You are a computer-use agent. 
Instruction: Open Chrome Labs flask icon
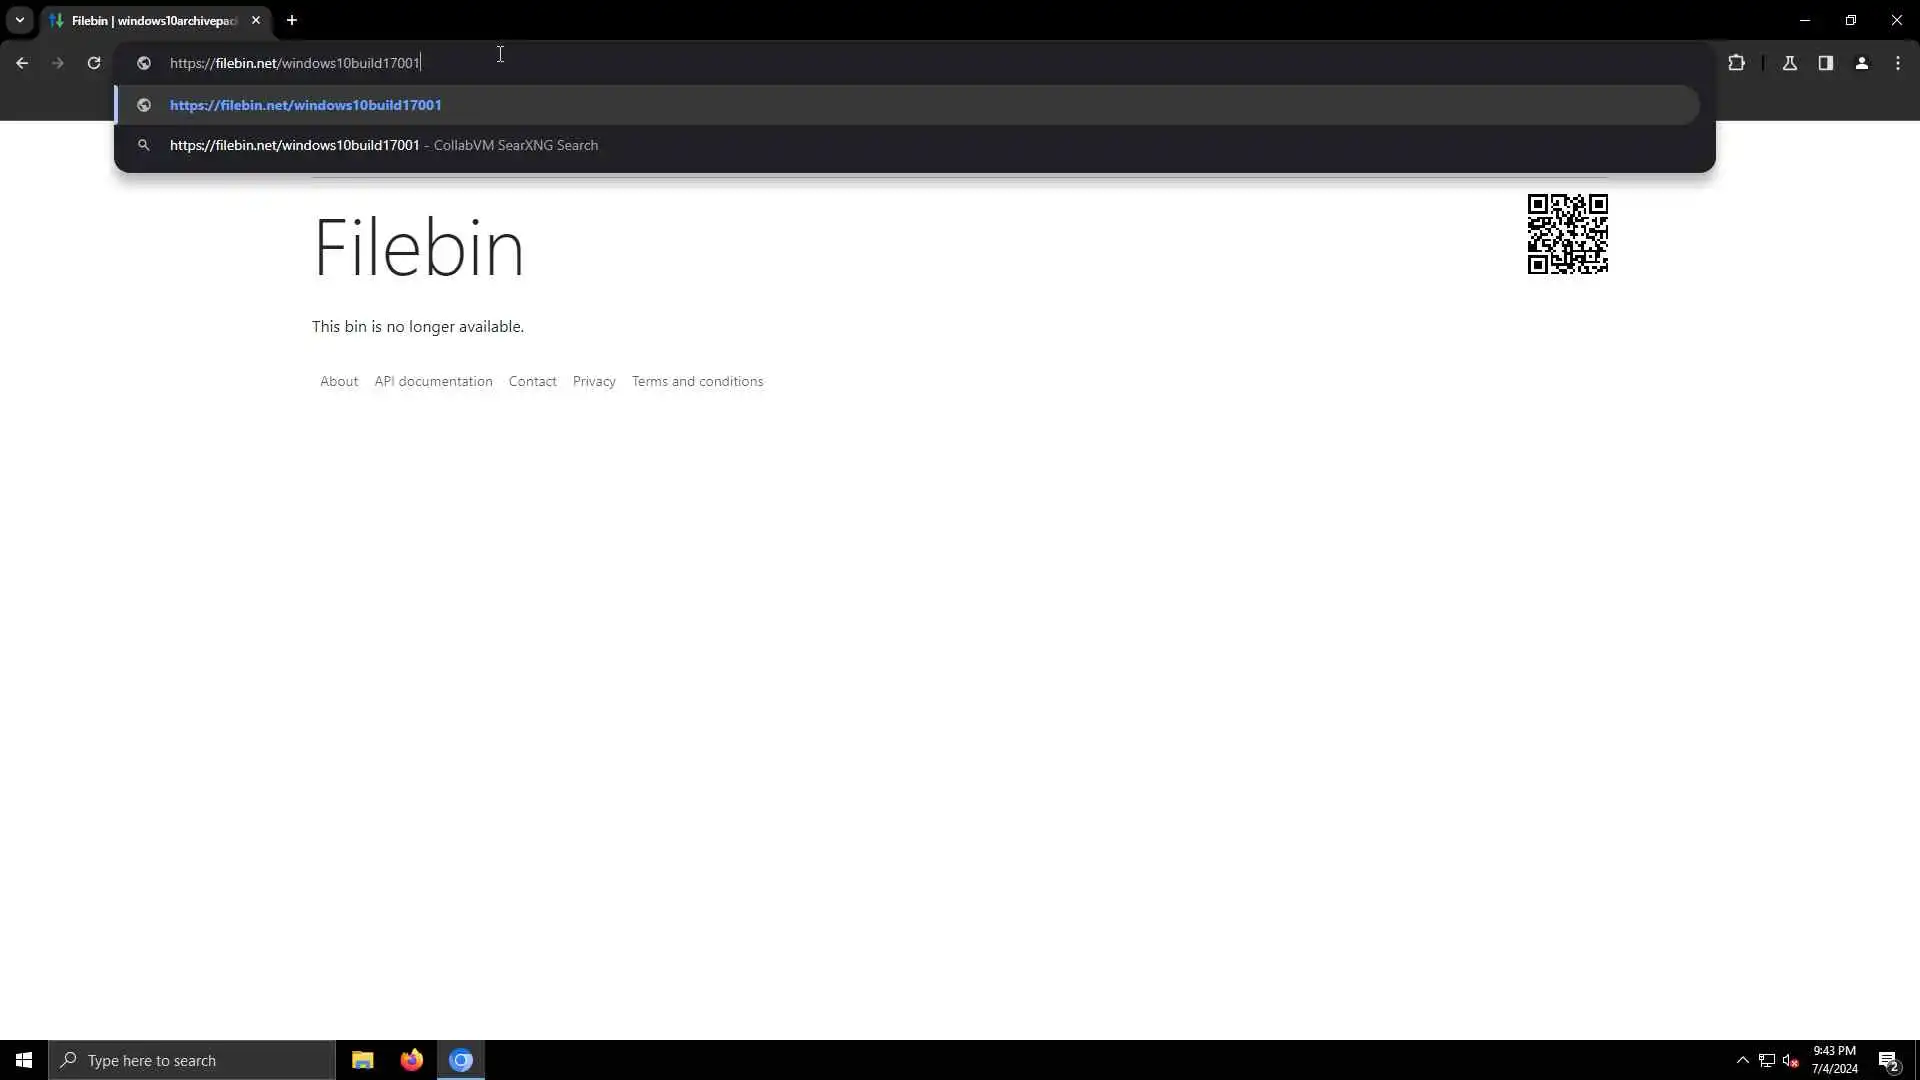(1790, 63)
